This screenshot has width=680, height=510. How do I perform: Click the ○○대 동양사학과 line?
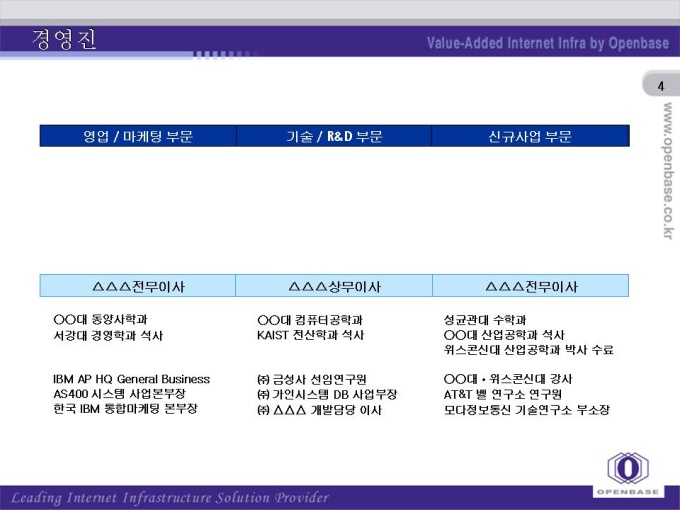pos(101,320)
